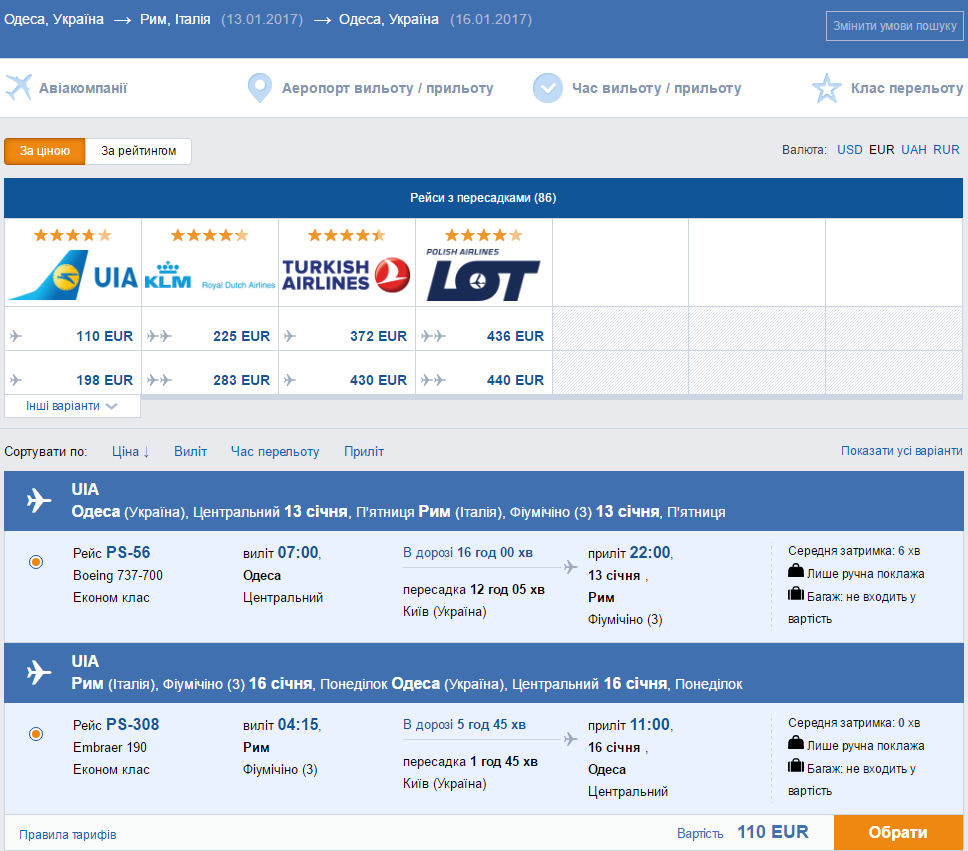Open Правила тарифів link
Screen dimensions: 968x851
pyautogui.click(x=68, y=834)
